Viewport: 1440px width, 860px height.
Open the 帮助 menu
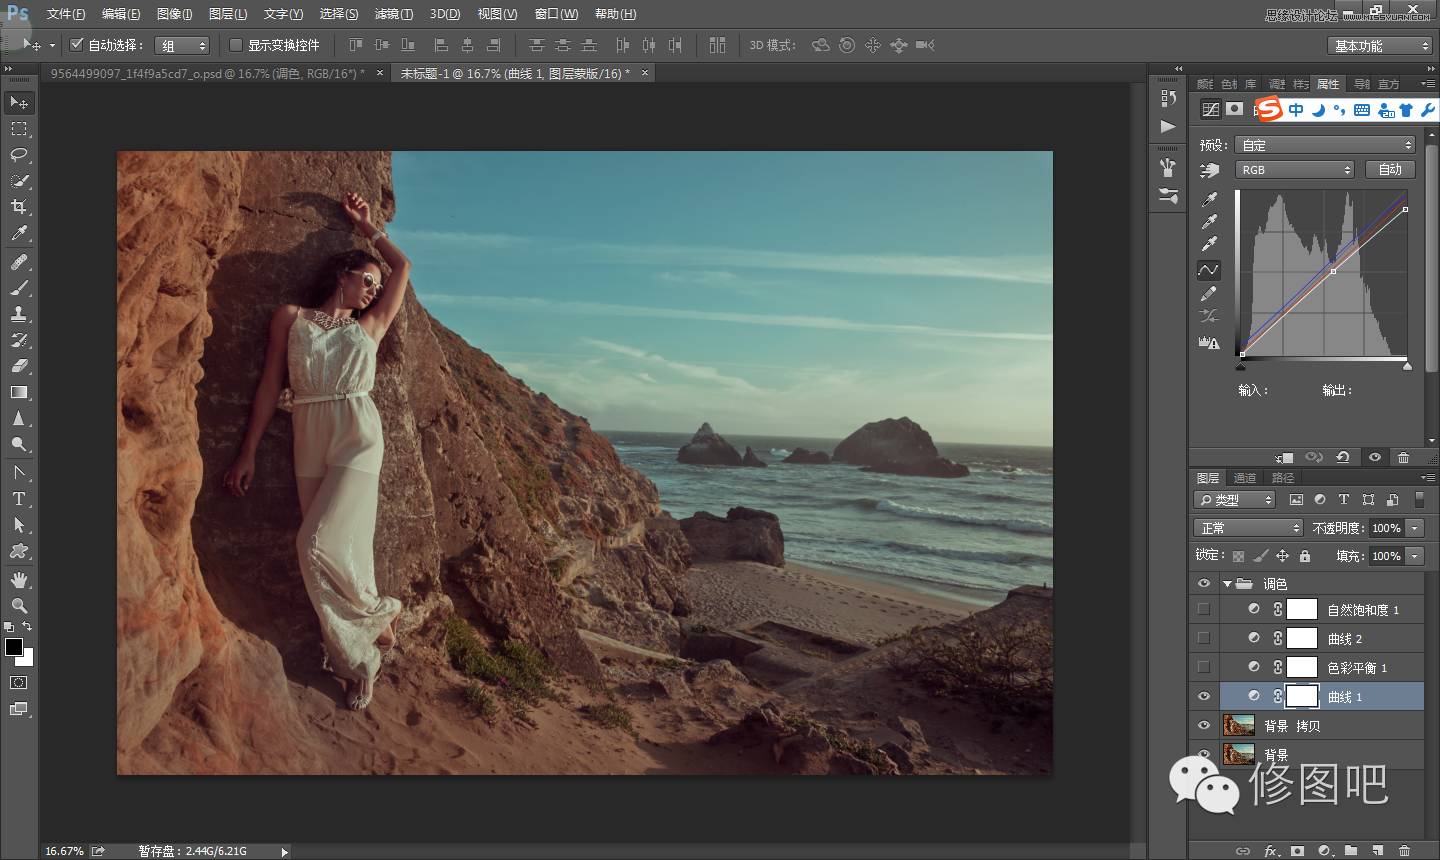click(615, 14)
